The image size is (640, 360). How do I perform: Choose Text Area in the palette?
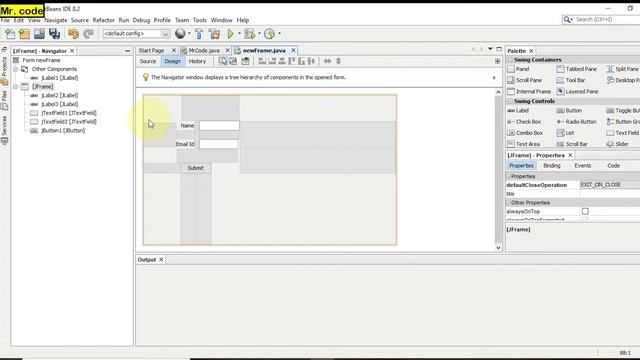point(524,144)
